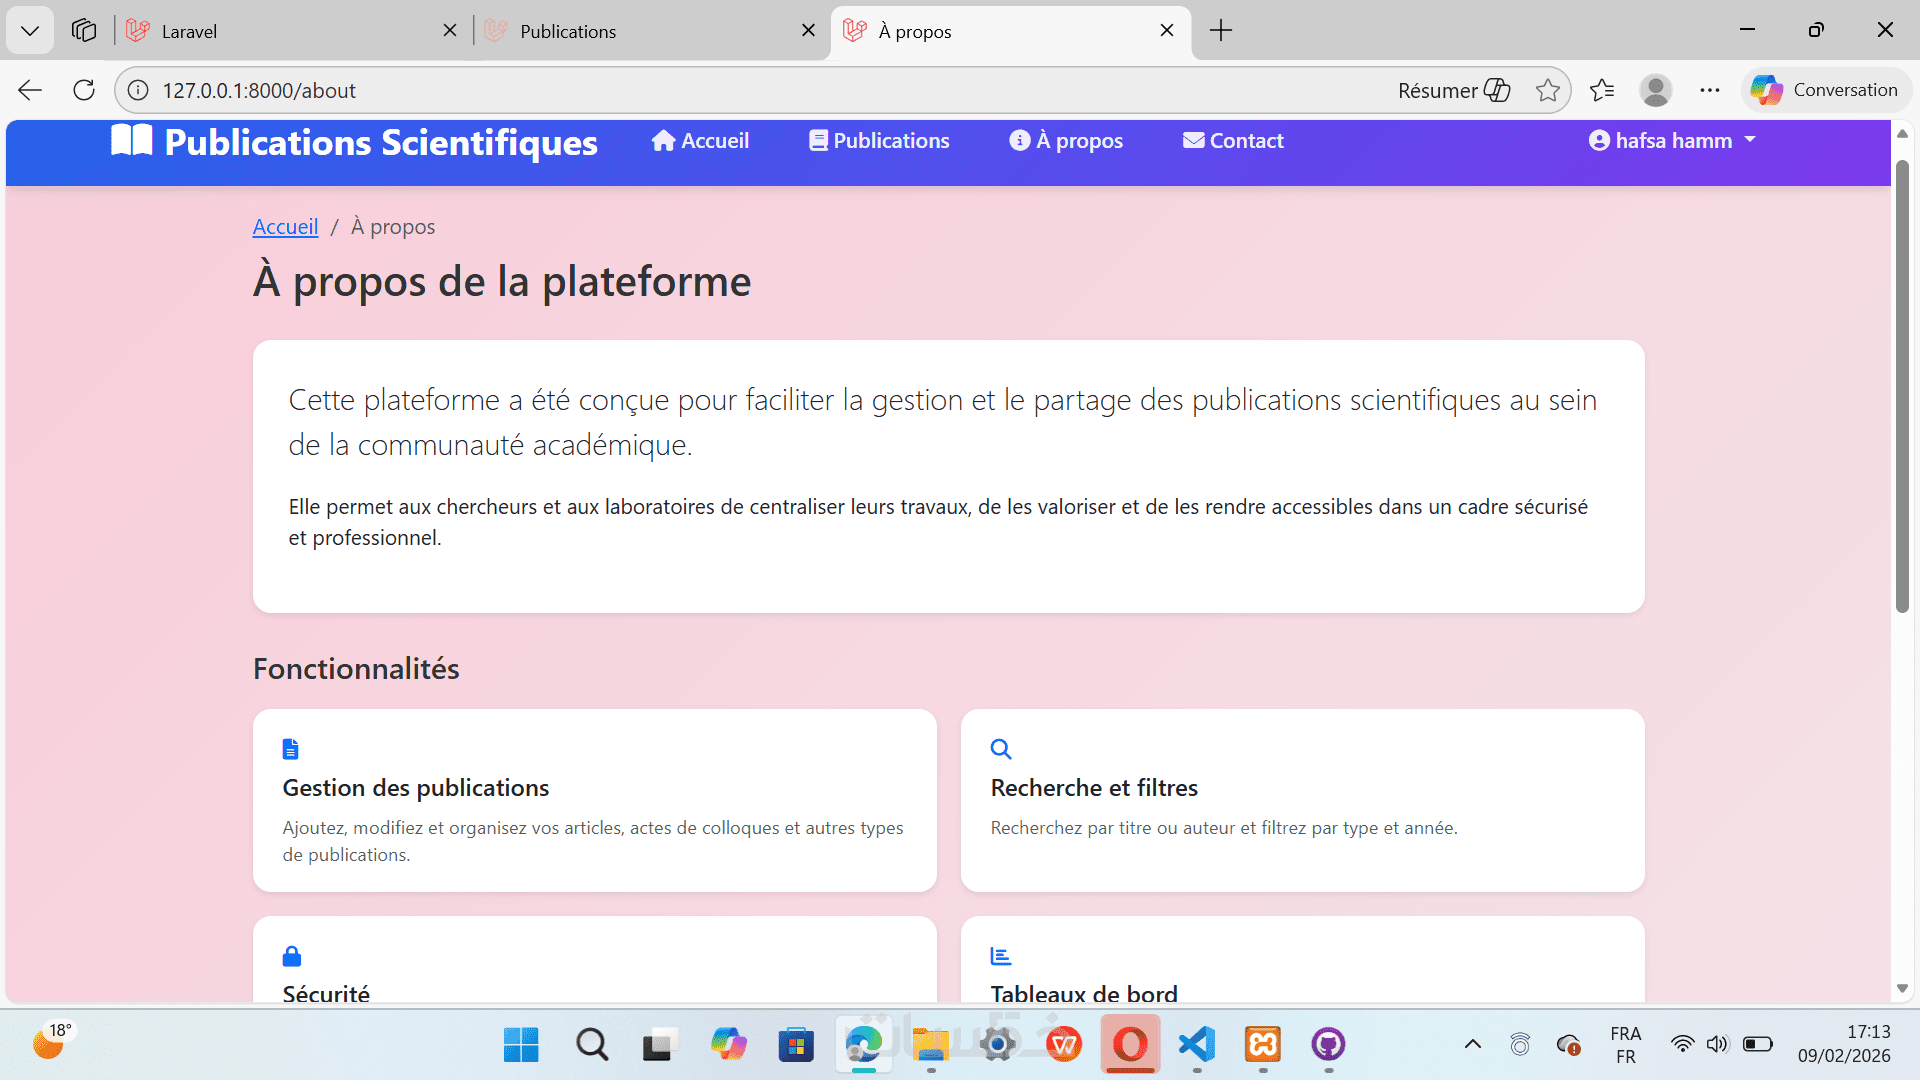Click the page vertical scrollbar thumb
The height and width of the screenshot is (1080, 1920).
(1902, 385)
